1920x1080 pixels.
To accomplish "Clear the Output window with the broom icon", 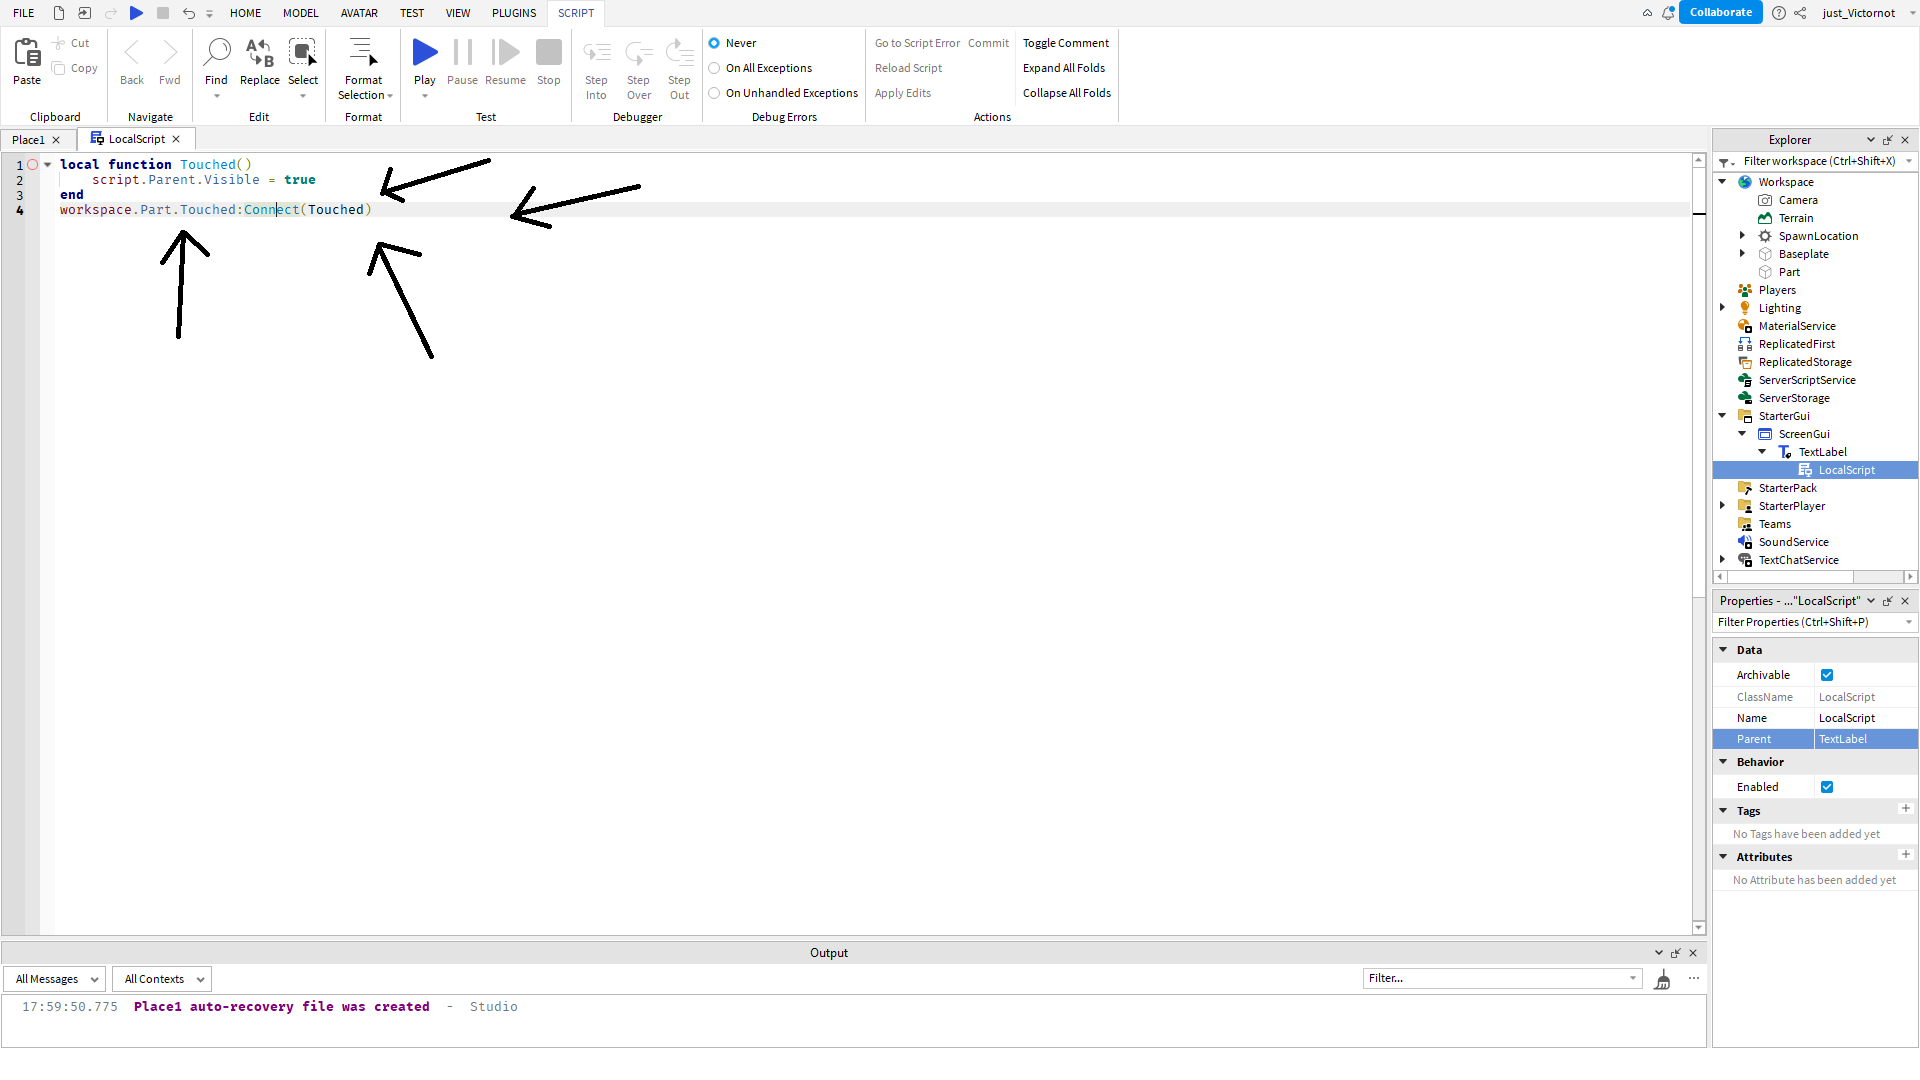I will pyautogui.click(x=1663, y=979).
